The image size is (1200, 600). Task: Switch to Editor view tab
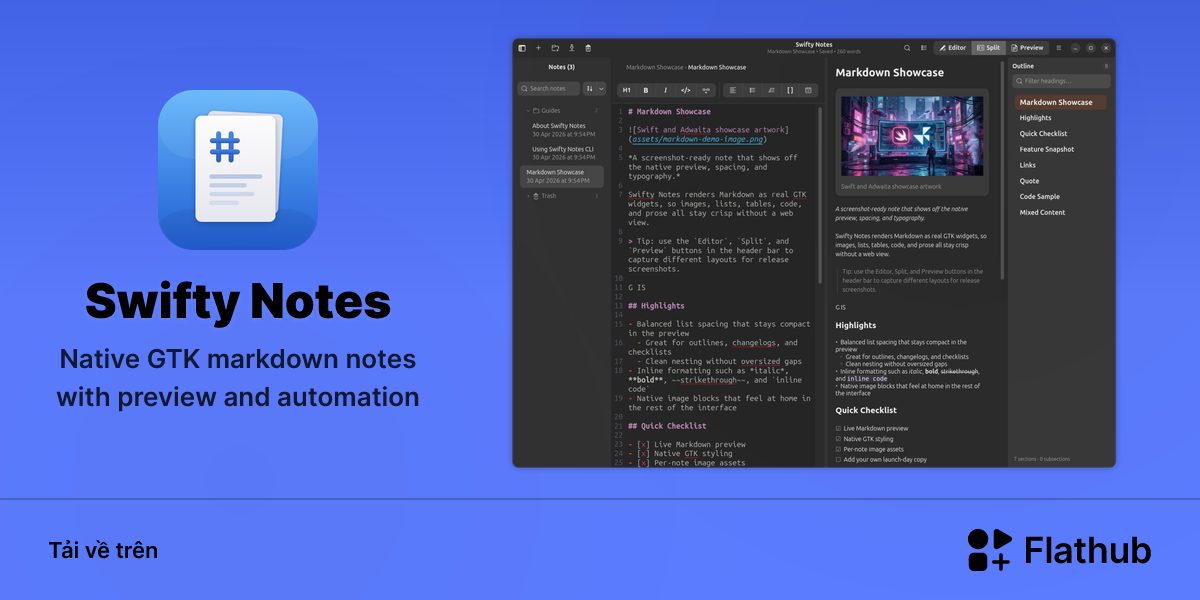[x=952, y=48]
